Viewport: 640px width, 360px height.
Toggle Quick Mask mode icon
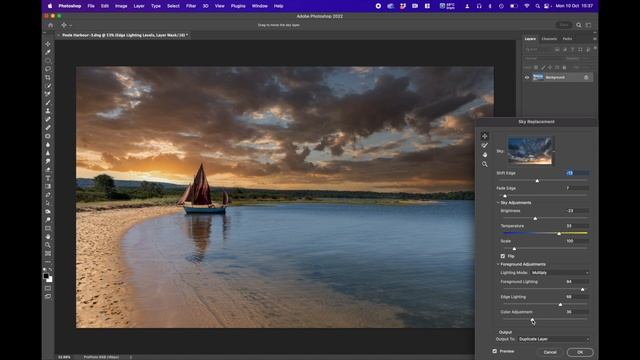point(48,288)
